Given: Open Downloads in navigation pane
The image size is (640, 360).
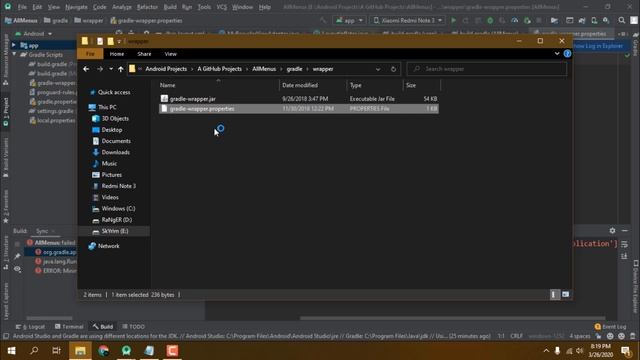Looking at the screenshot, I should [x=116, y=152].
